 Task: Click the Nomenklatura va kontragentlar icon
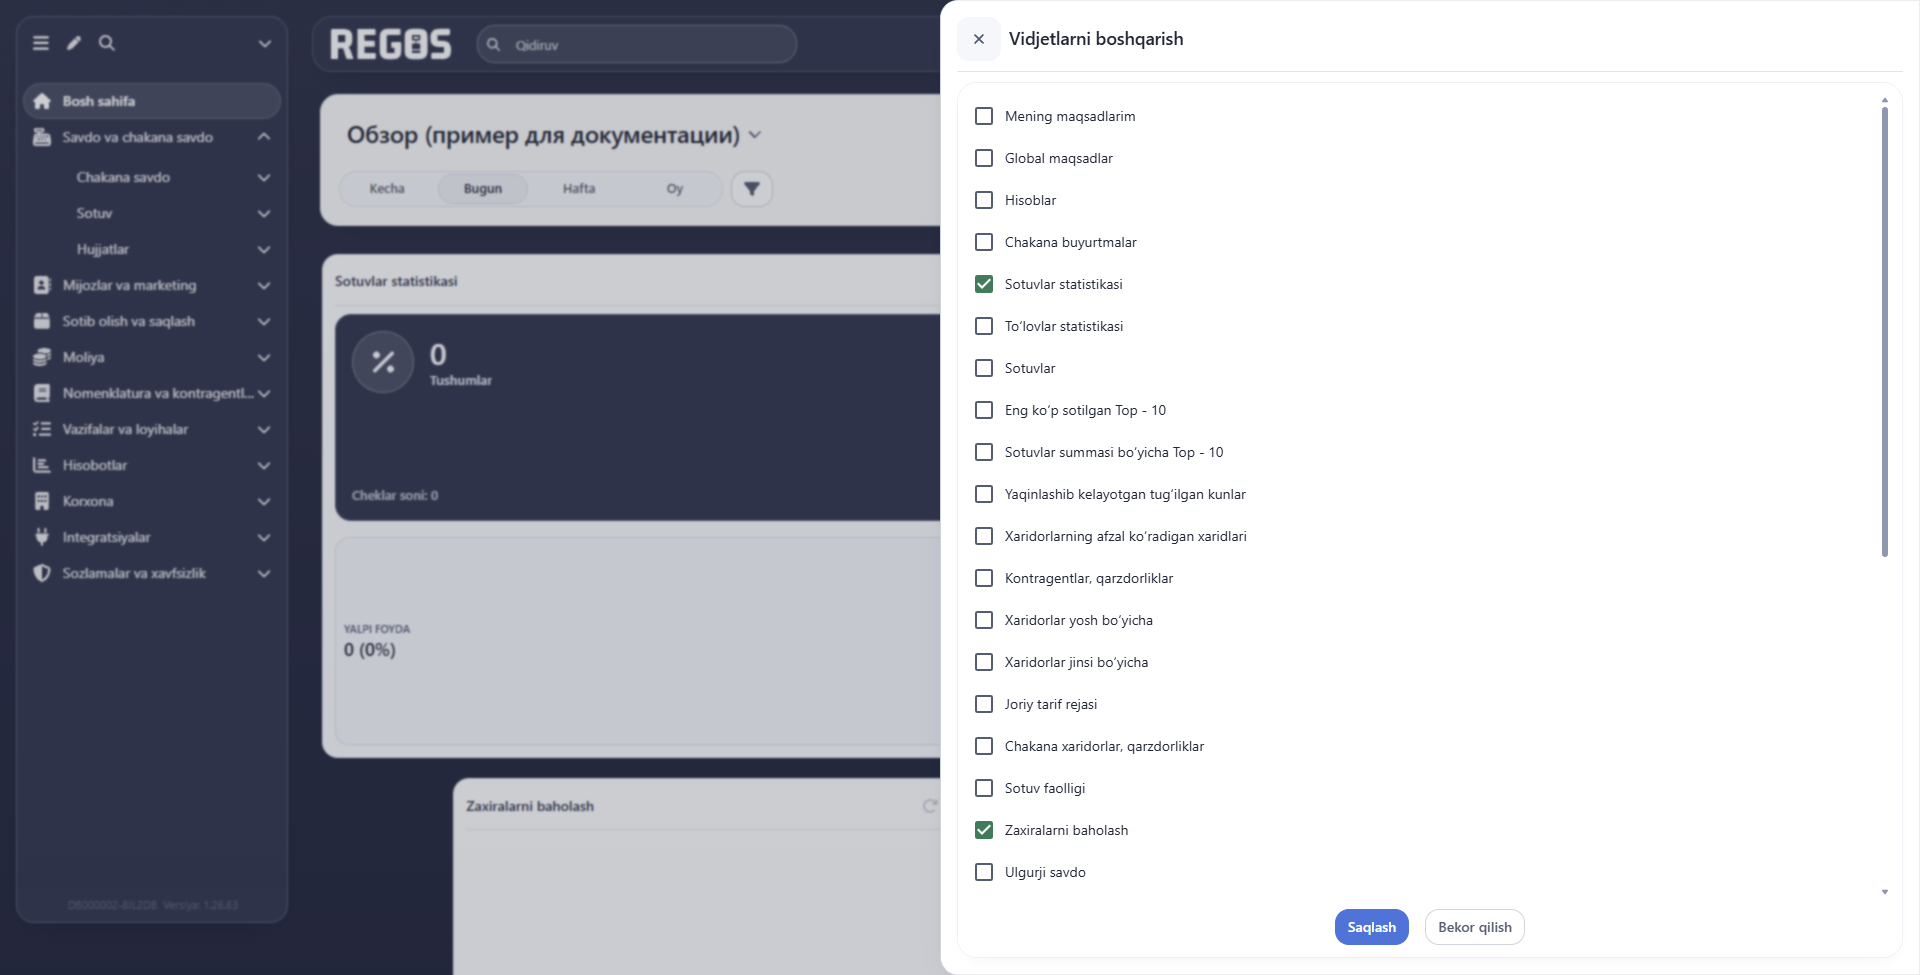42,393
